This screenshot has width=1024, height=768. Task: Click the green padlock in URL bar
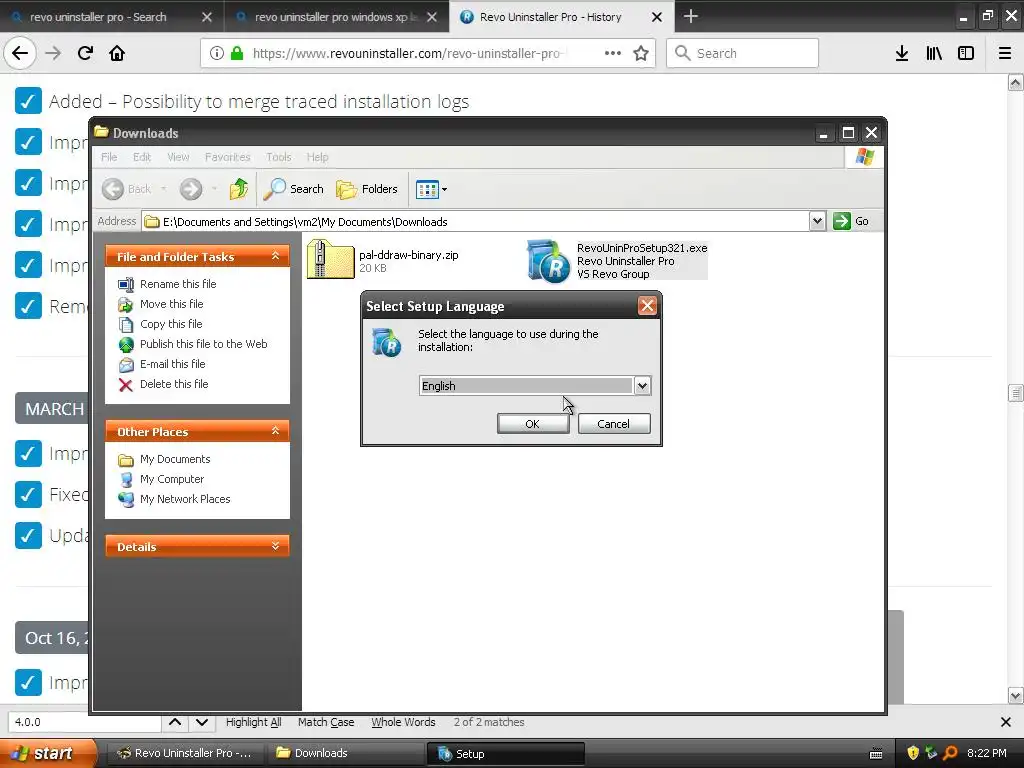237,53
